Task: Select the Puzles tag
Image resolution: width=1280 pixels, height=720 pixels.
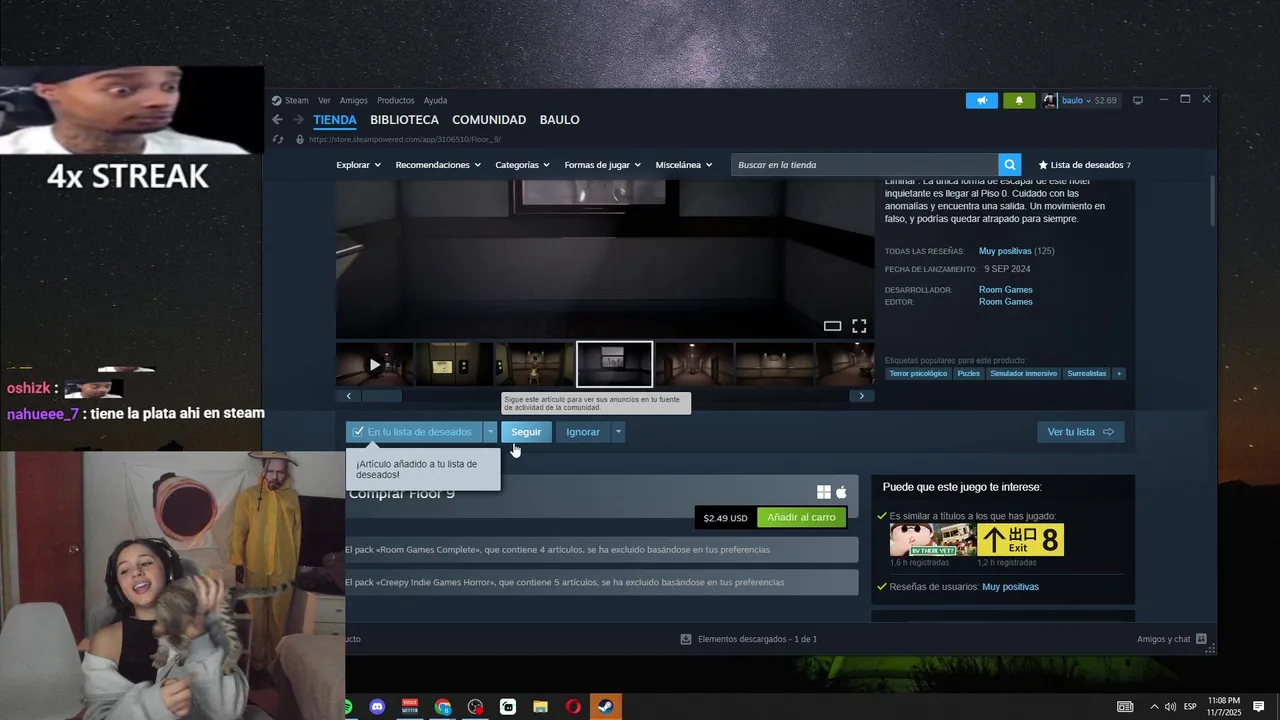Action: [x=968, y=373]
